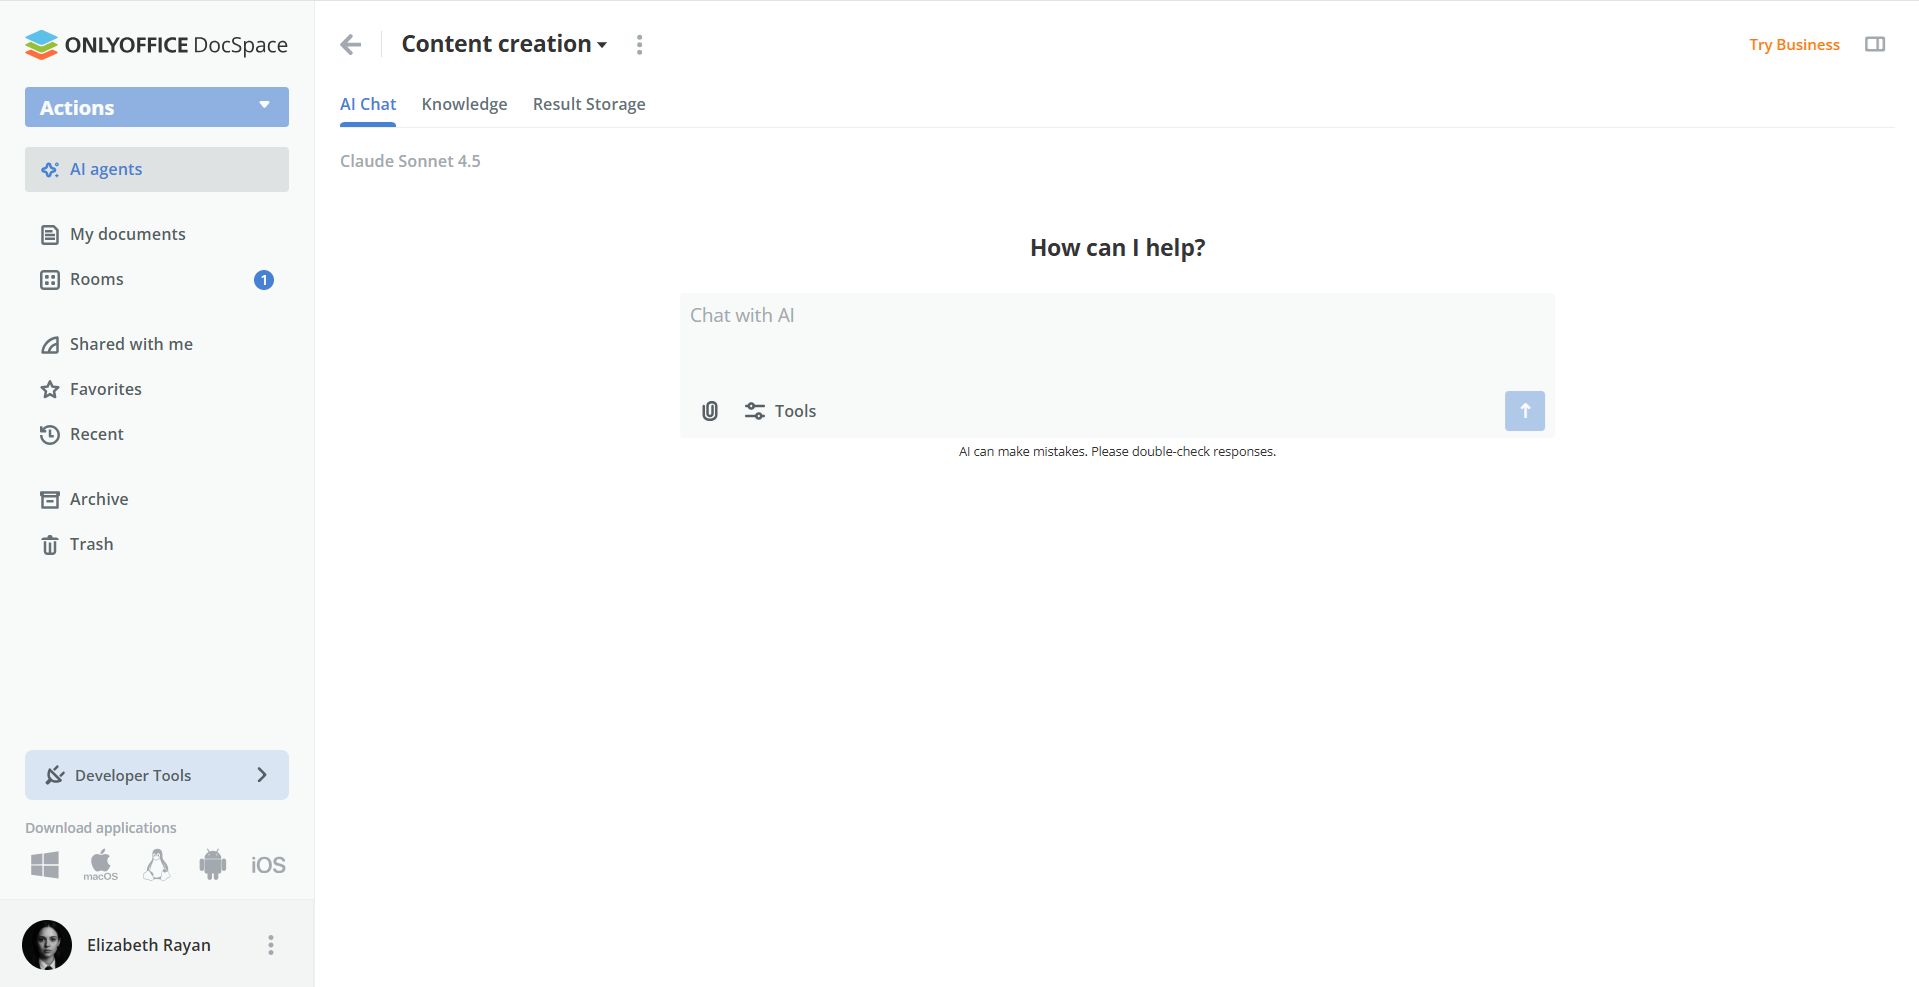The width and height of the screenshot is (1919, 987).
Task: Download the iOS application
Action: pyautogui.click(x=267, y=864)
